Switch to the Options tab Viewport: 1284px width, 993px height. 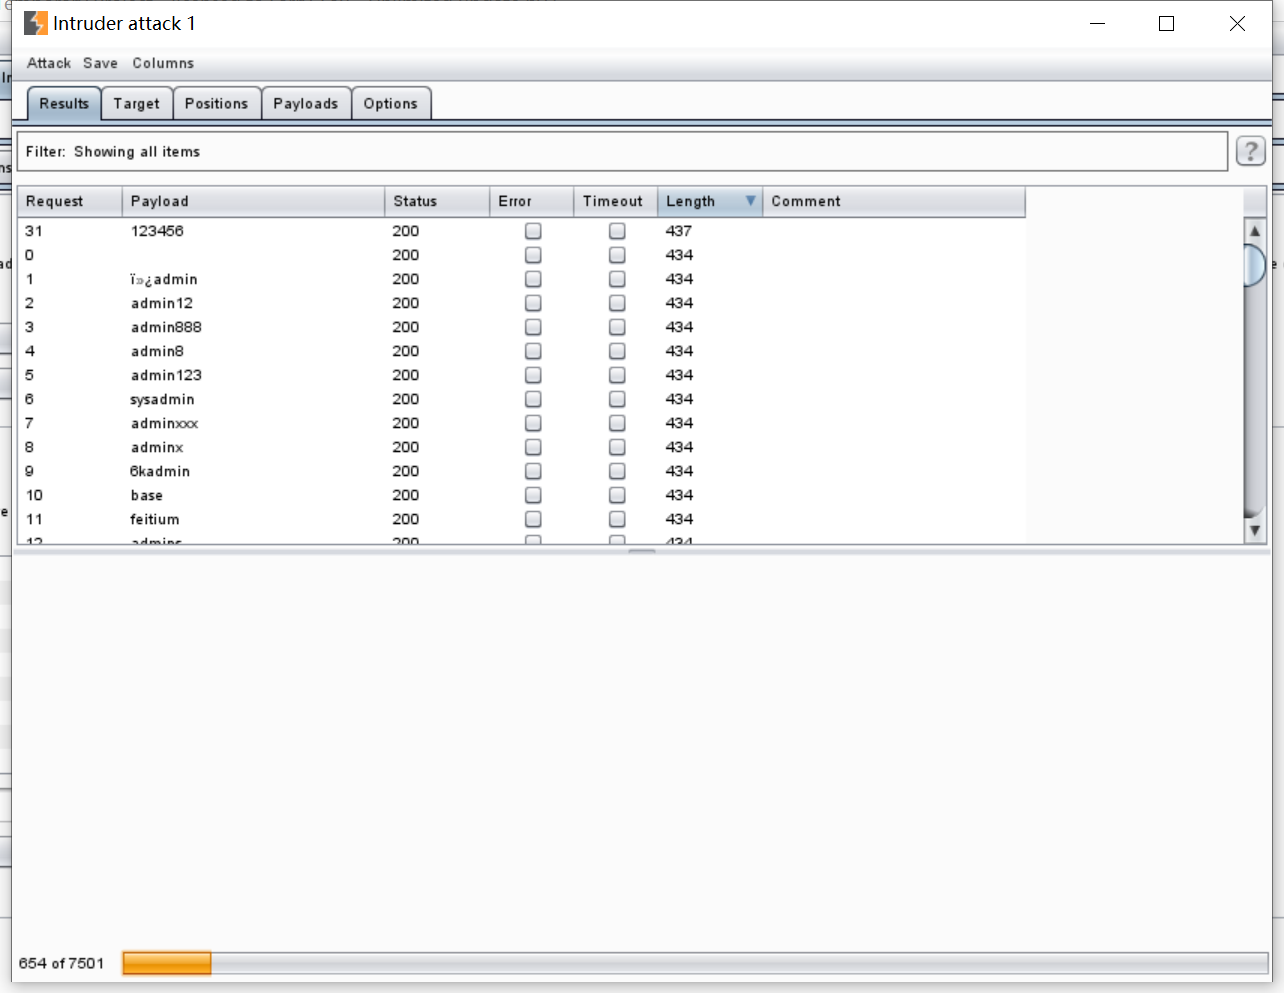coord(391,103)
